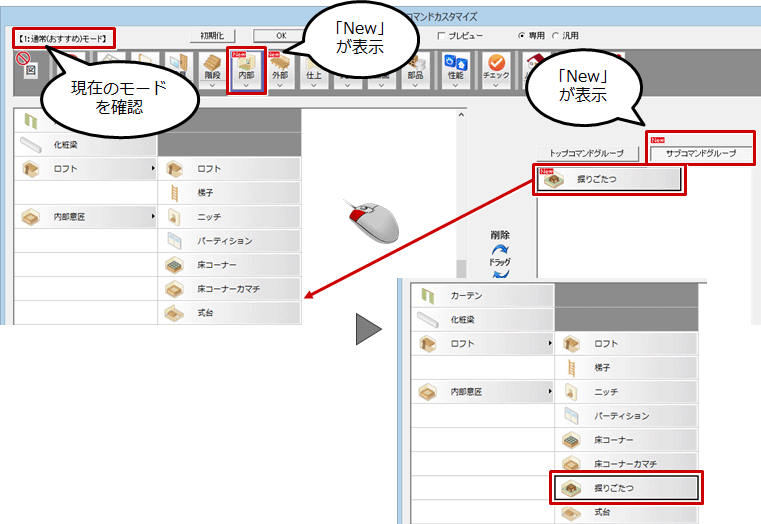Click the 図 icon at toolbar left

click(29, 70)
